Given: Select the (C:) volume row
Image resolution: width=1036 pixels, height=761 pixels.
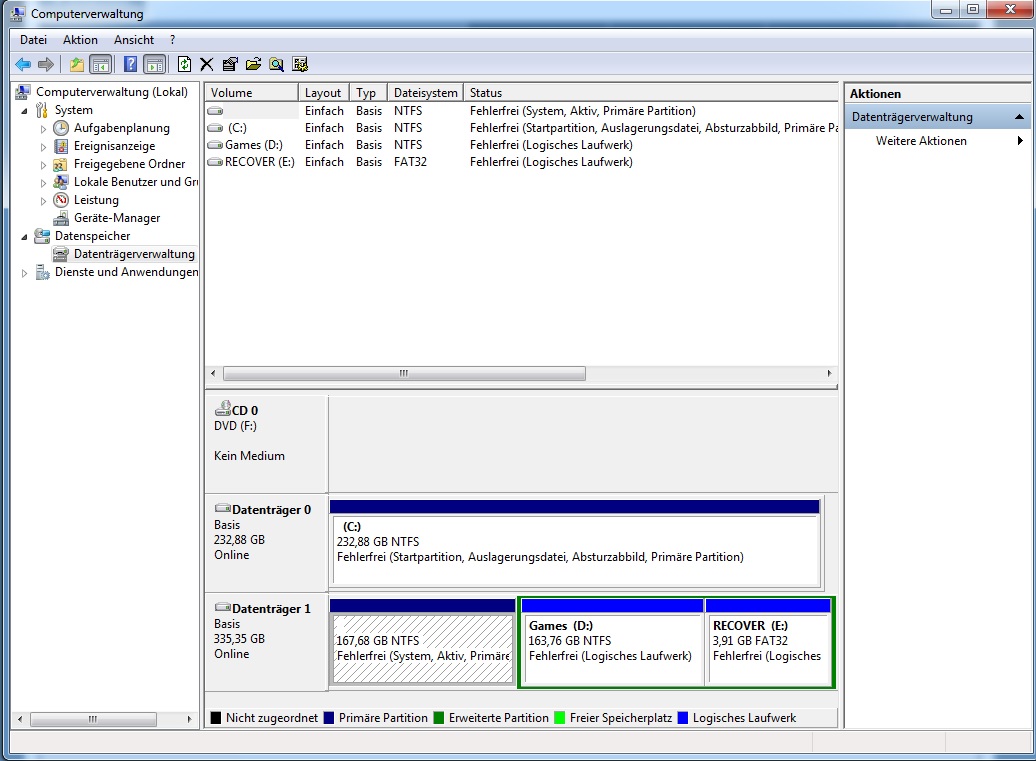Looking at the screenshot, I should (521, 127).
